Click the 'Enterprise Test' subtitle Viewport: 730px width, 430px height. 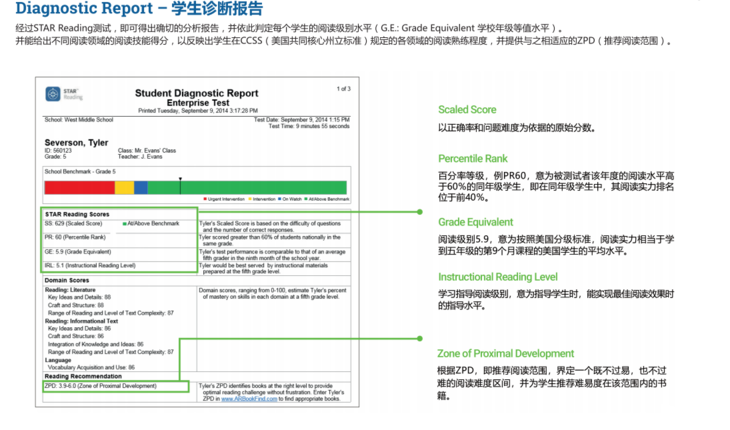[x=198, y=103]
